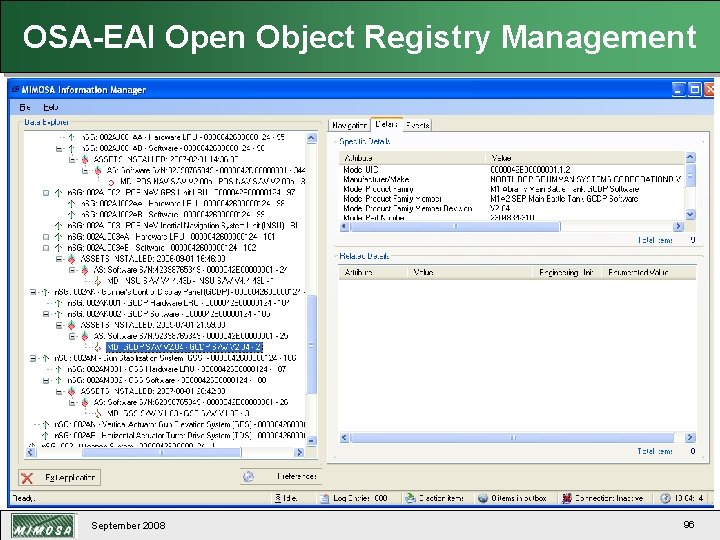This screenshot has width=720, height=540.
Task: Click the clock icon at status bar end
Action: pyautogui.click(x=665, y=498)
